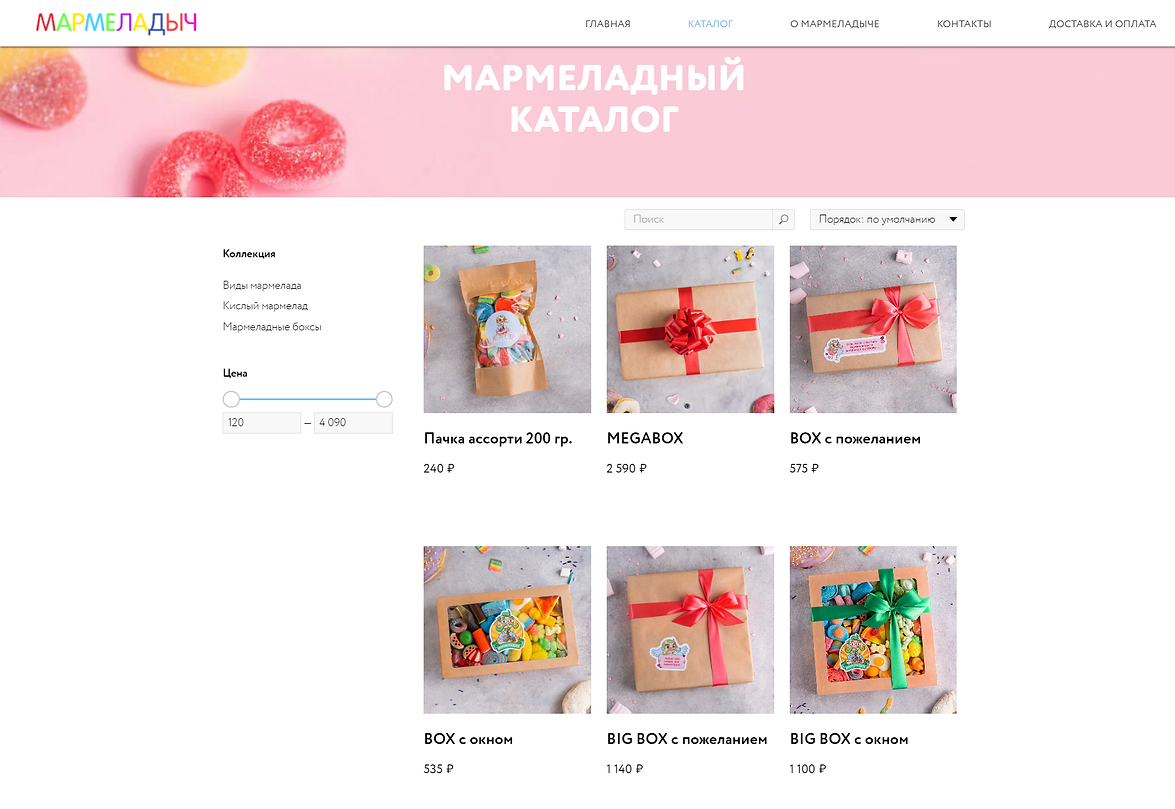1175x809 pixels.
Task: Click the minimum price field with 120
Action: coord(262,422)
